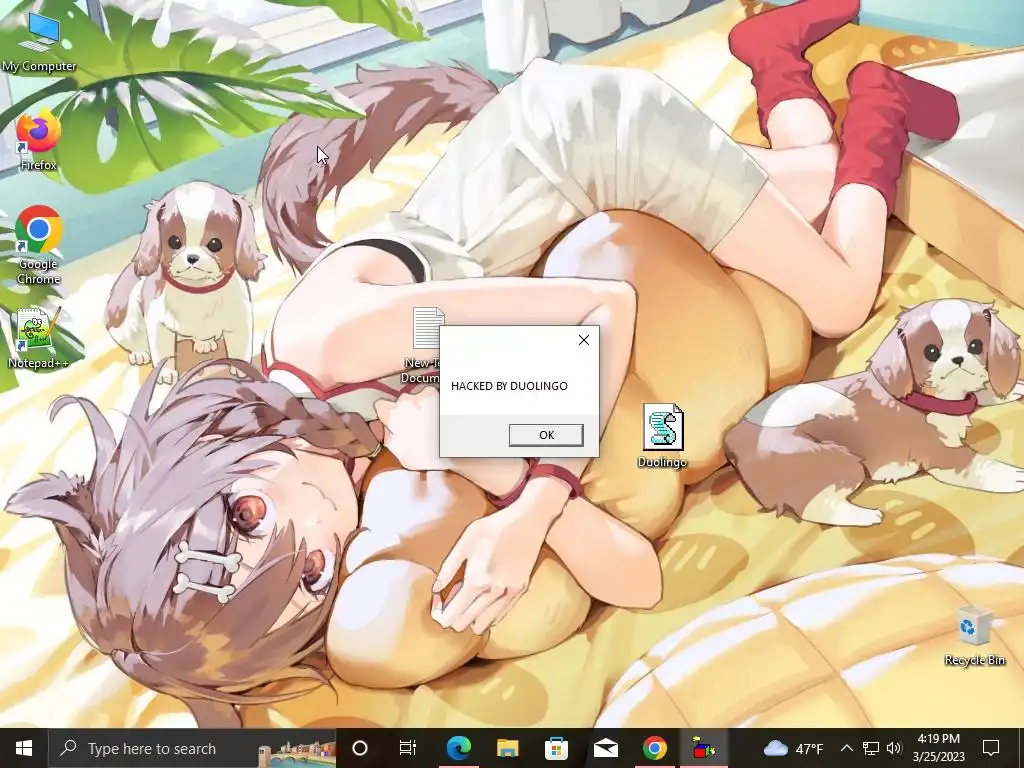The width and height of the screenshot is (1024, 768).
Task: Open File Explorer from taskbar
Action: pos(507,748)
